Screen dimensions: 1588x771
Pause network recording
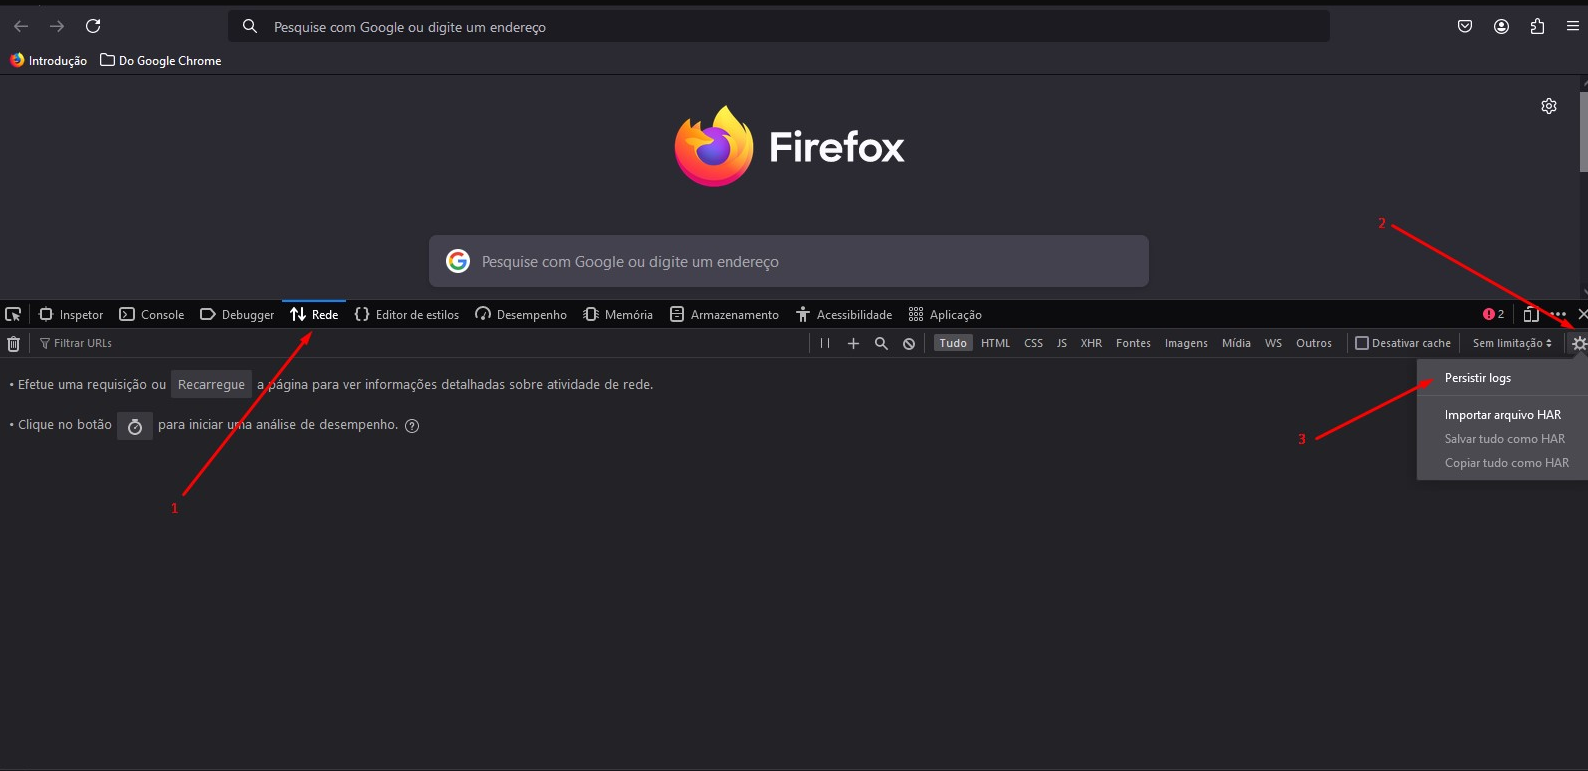point(825,343)
